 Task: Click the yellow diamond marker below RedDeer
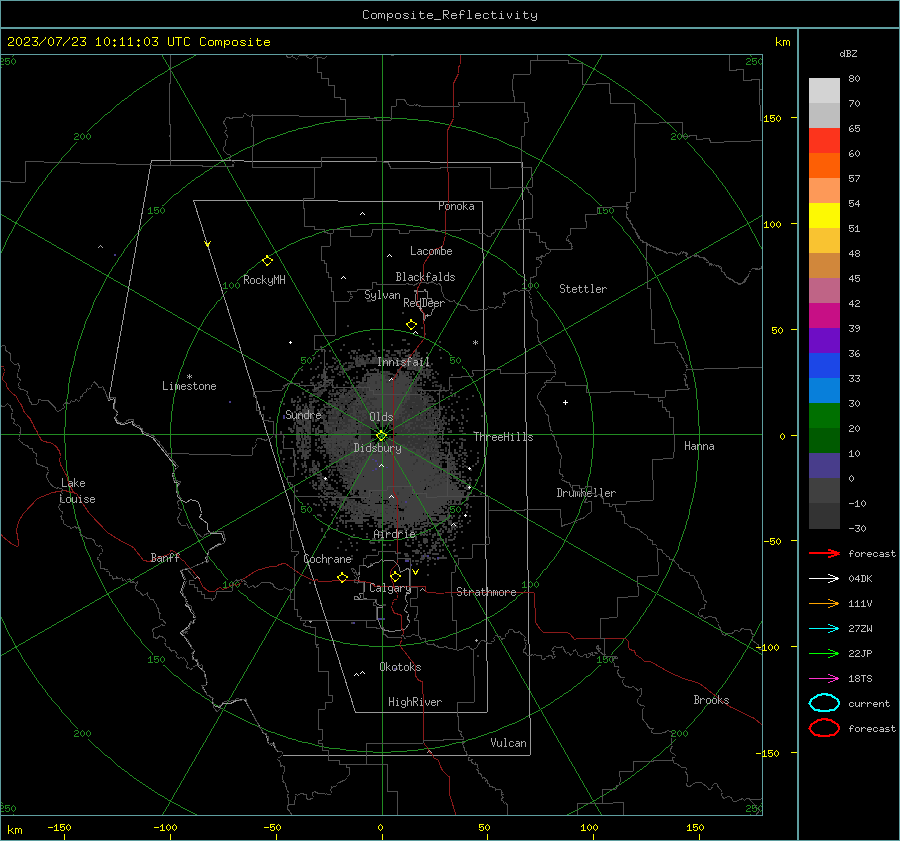coord(412,325)
